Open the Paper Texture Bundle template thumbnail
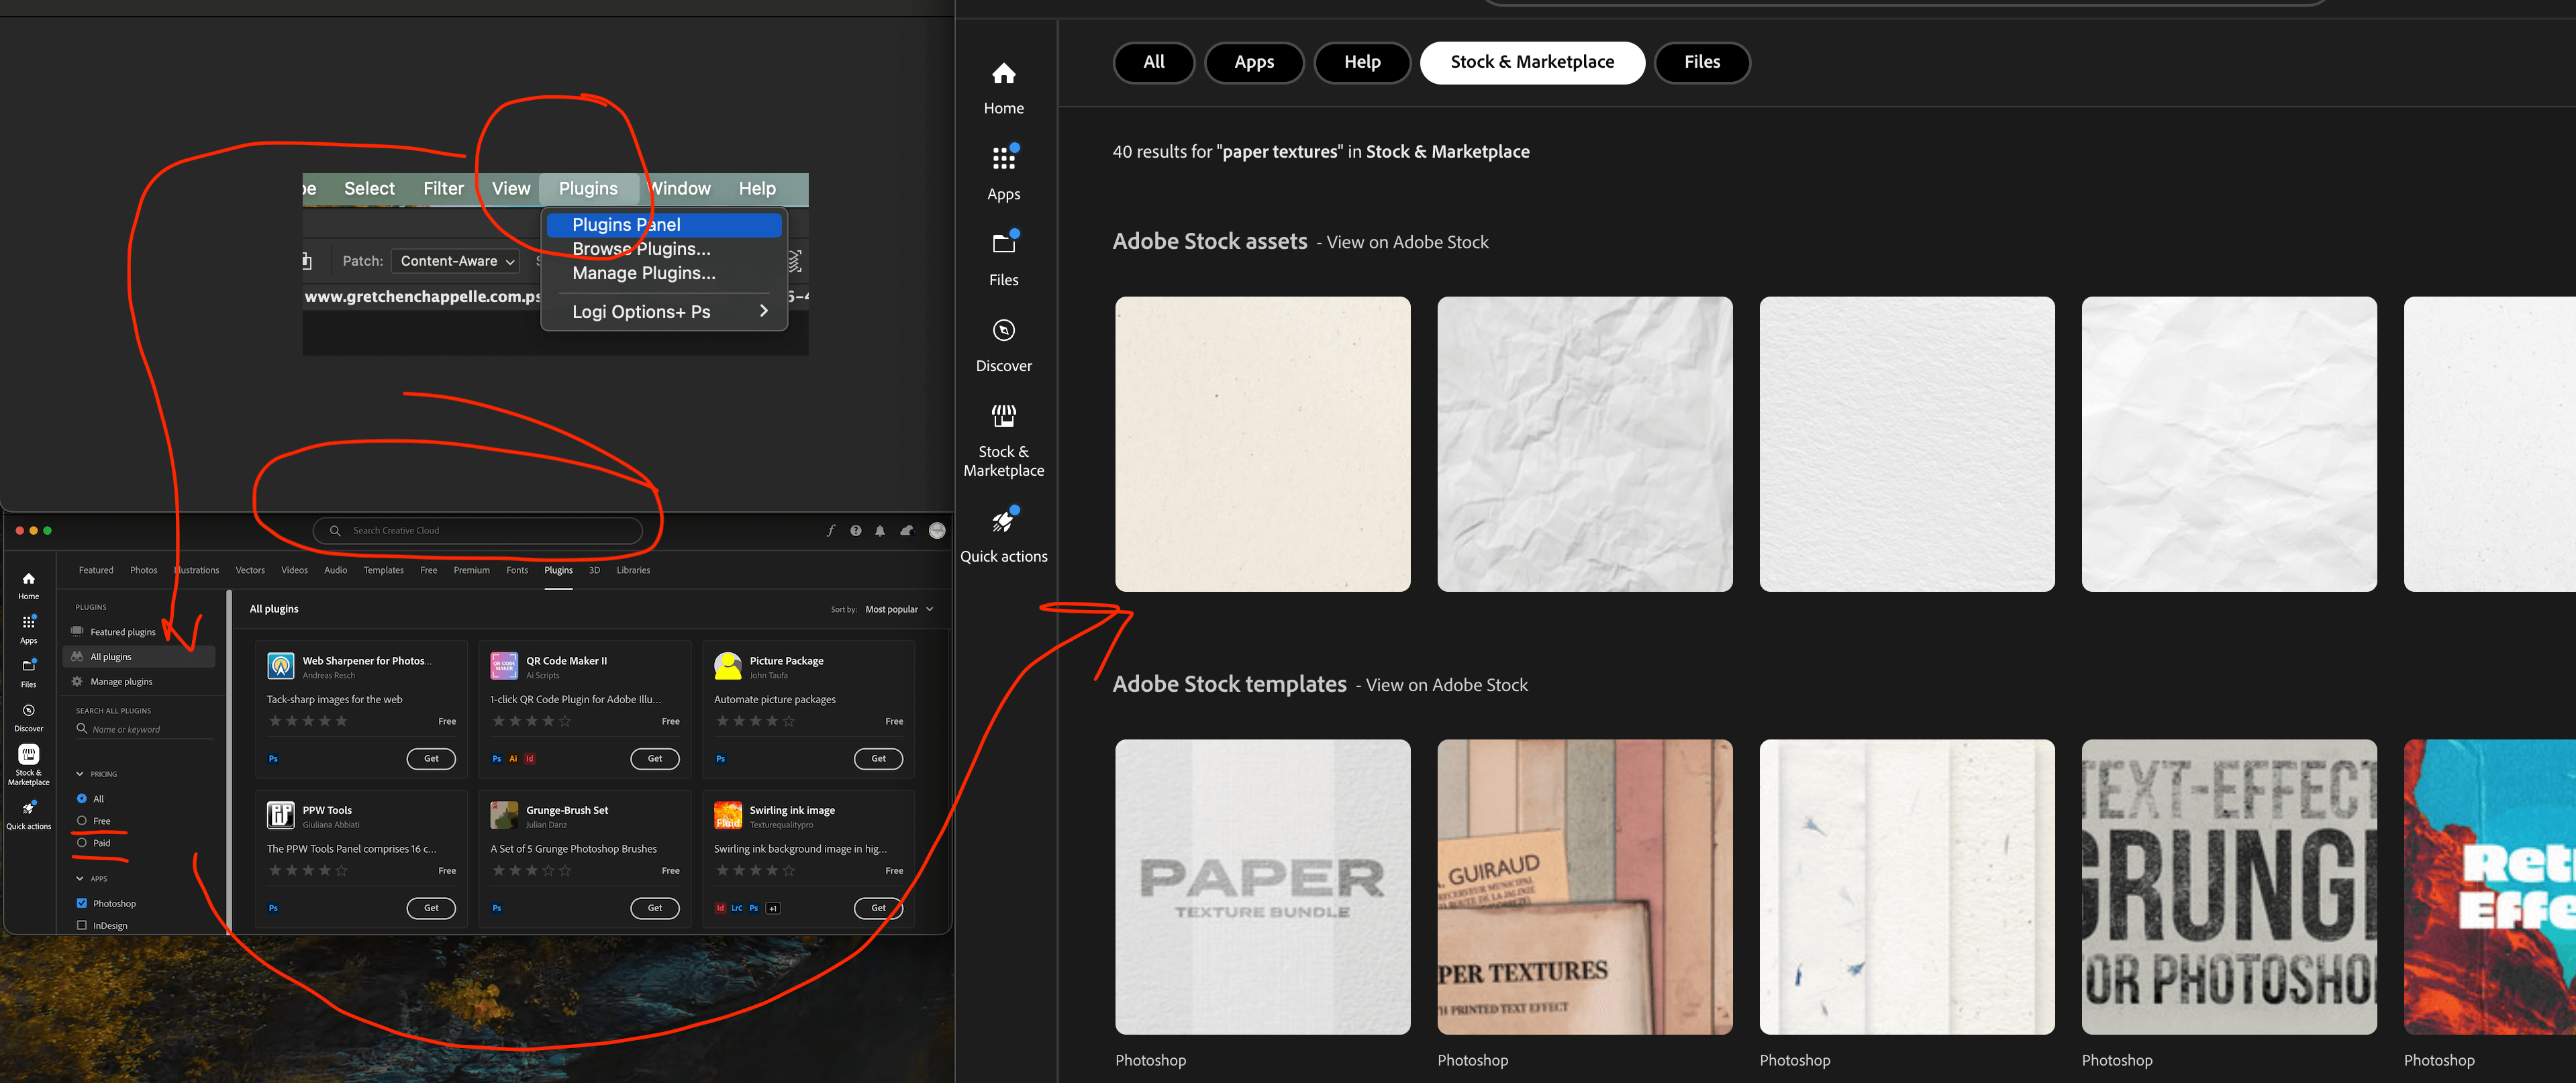This screenshot has width=2576, height=1083. [x=1263, y=887]
